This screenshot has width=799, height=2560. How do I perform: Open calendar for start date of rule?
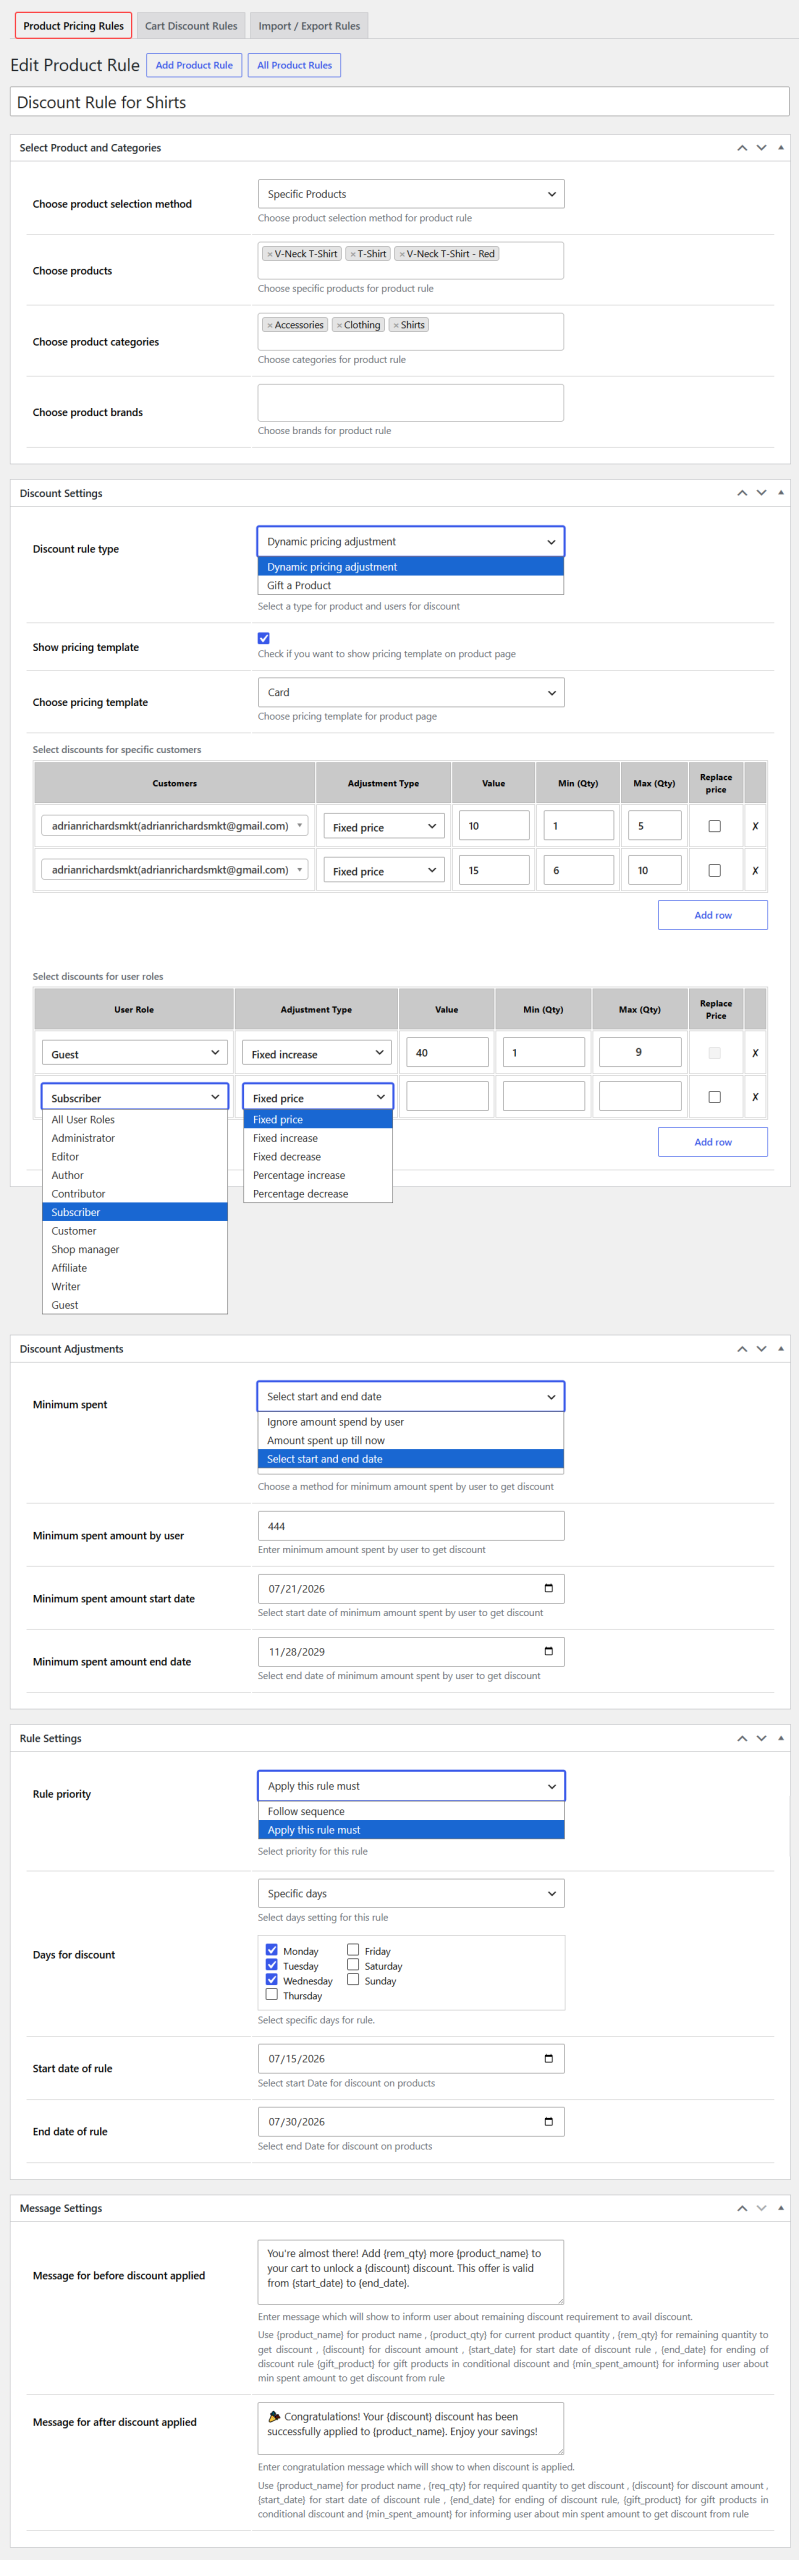coord(548,2058)
